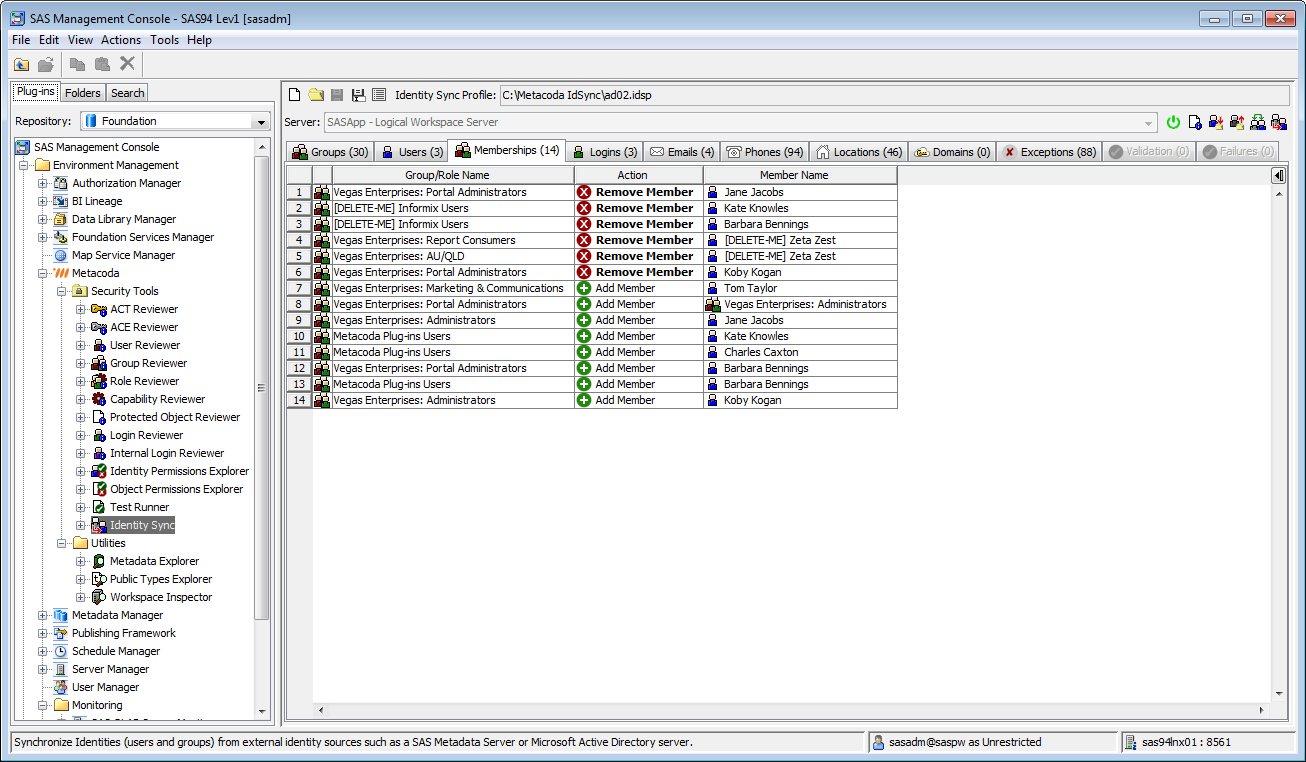Viewport: 1306px width, 762px height.
Task: Click the Delete X toolbar icon
Action: click(x=127, y=64)
